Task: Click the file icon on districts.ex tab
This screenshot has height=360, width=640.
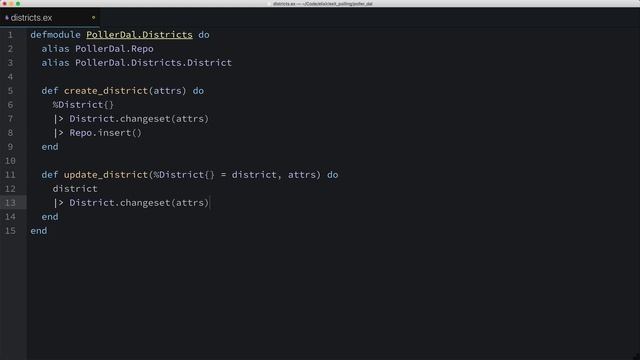Action: point(7,18)
